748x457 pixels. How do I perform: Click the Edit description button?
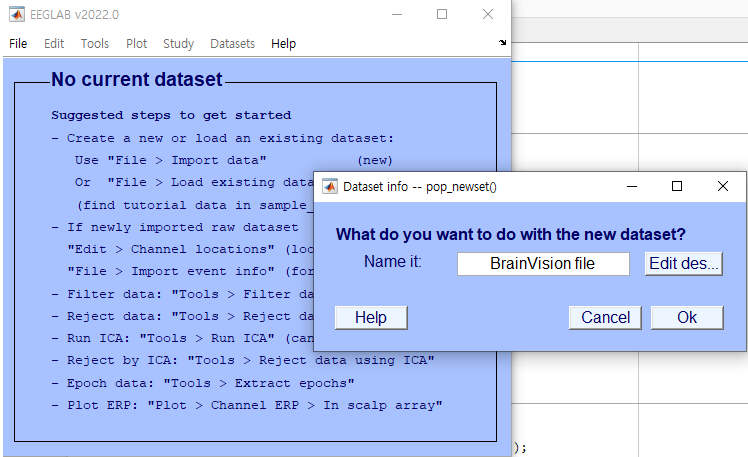click(684, 264)
